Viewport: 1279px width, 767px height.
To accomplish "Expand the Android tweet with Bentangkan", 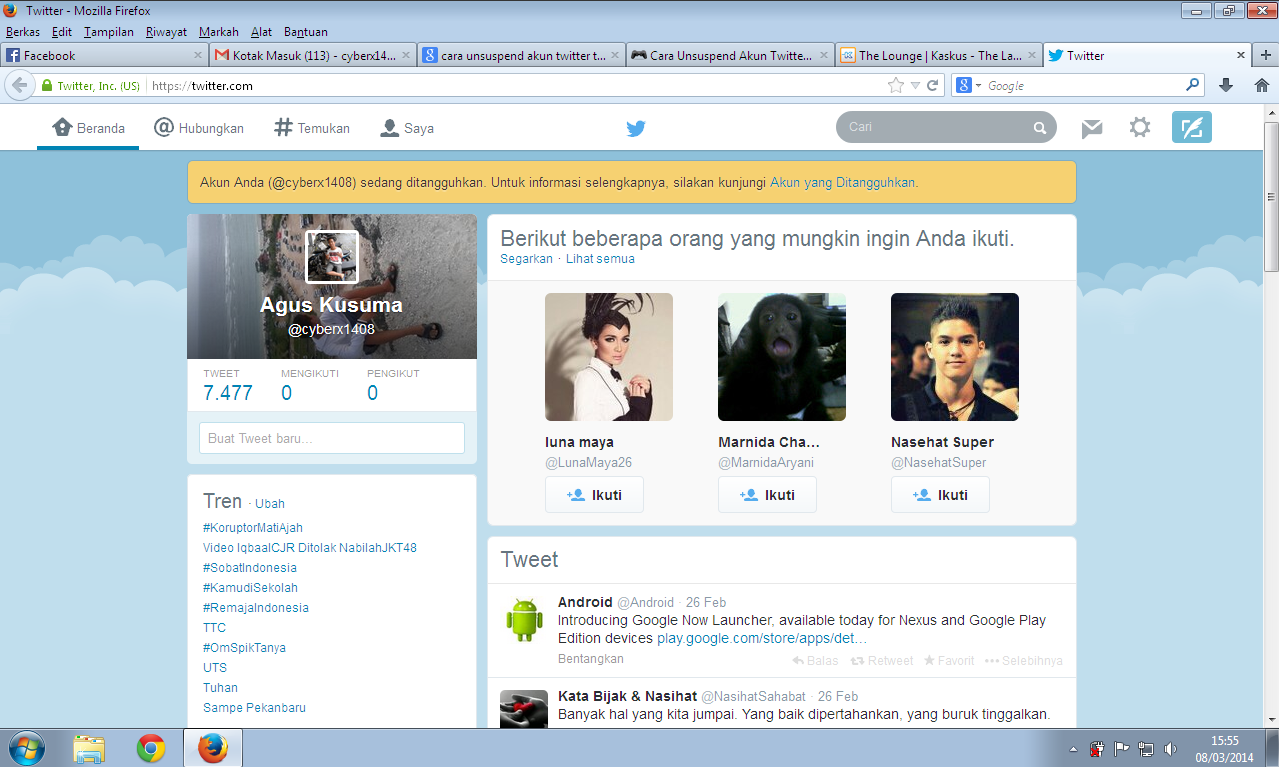I will pos(591,659).
